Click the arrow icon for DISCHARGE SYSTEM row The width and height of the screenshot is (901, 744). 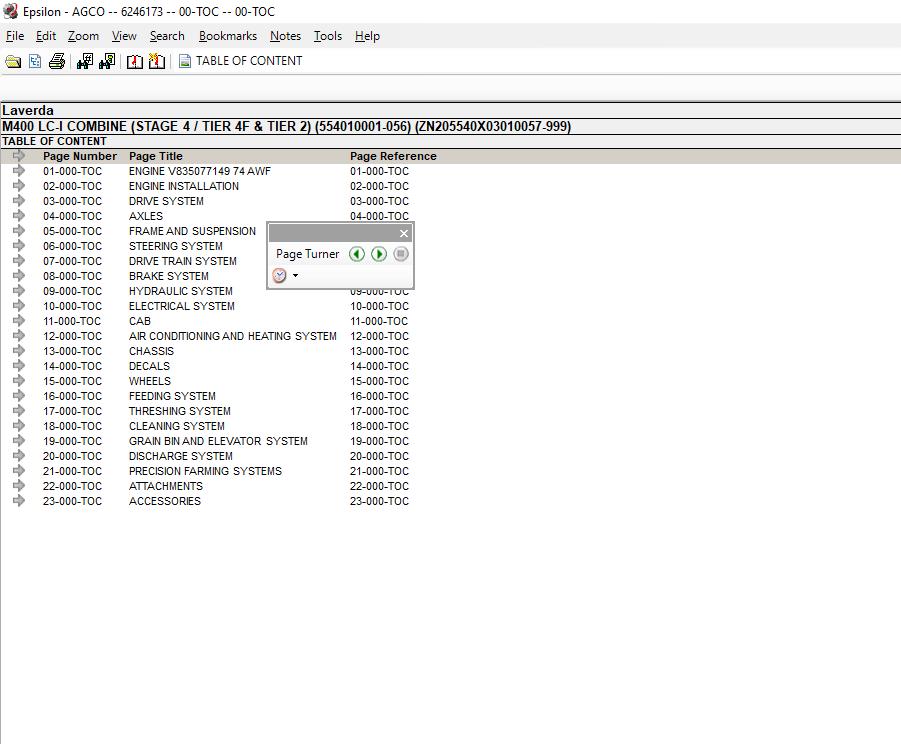[18, 456]
